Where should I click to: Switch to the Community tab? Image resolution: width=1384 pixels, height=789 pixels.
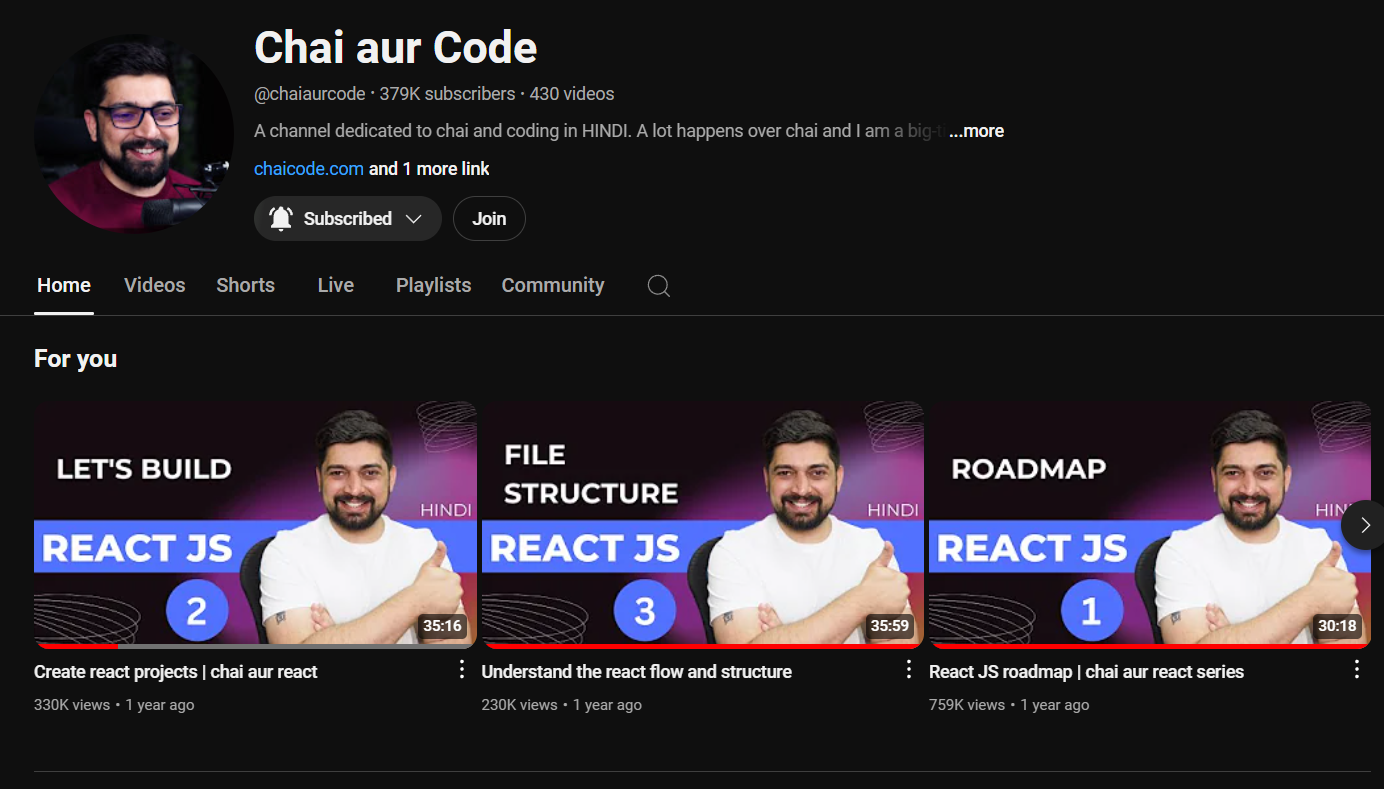coord(553,285)
